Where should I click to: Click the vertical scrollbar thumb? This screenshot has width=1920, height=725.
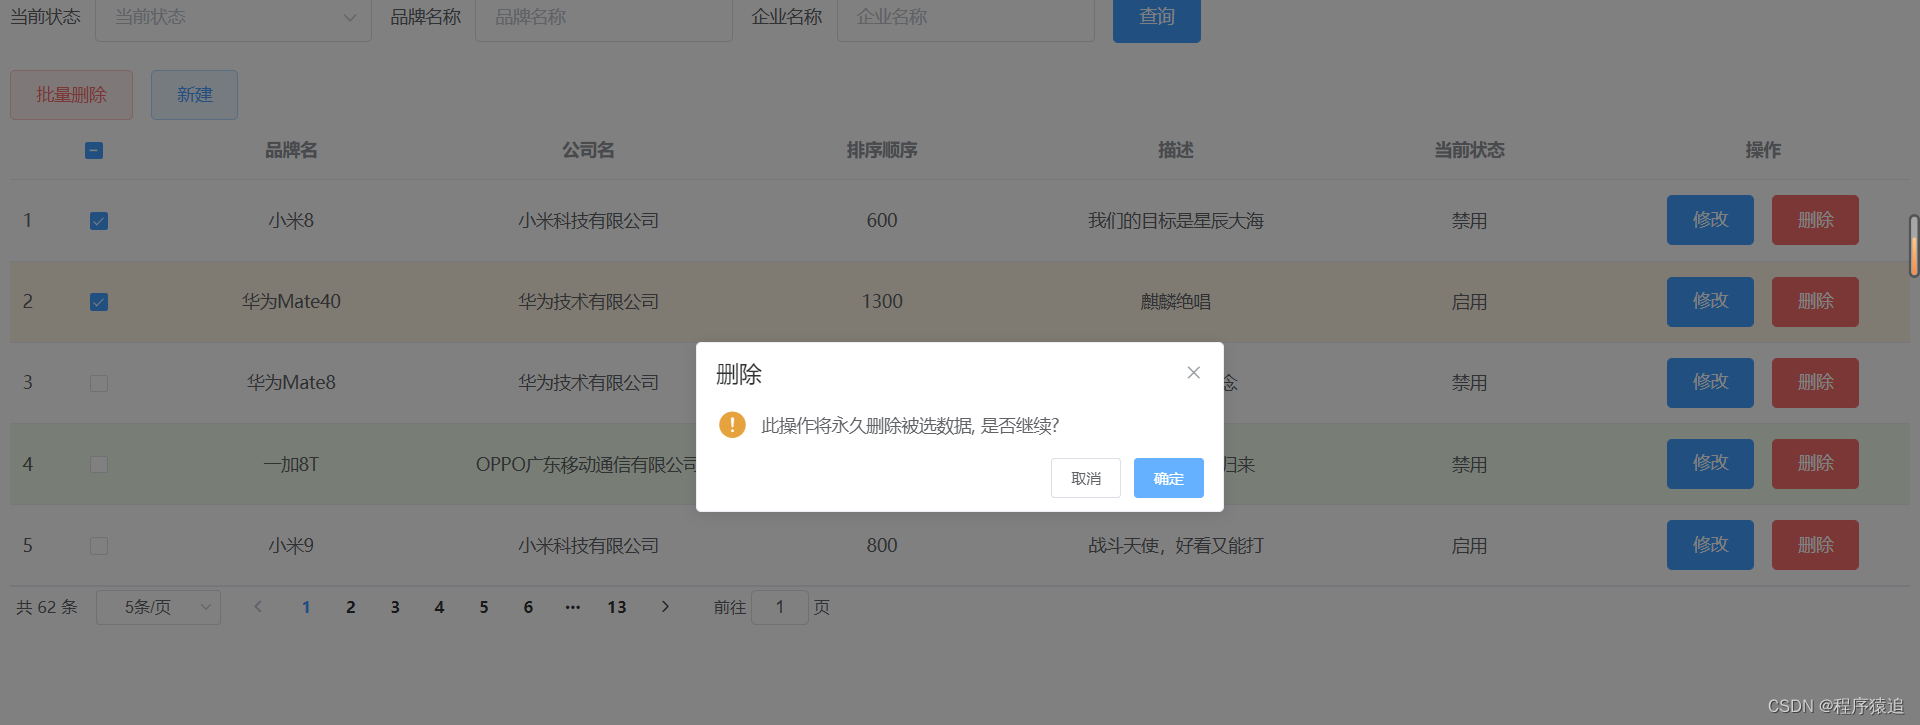pyautogui.click(x=1914, y=245)
